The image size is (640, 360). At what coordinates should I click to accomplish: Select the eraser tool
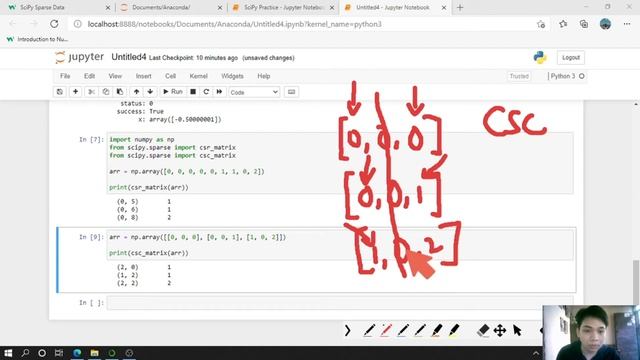(x=483, y=330)
